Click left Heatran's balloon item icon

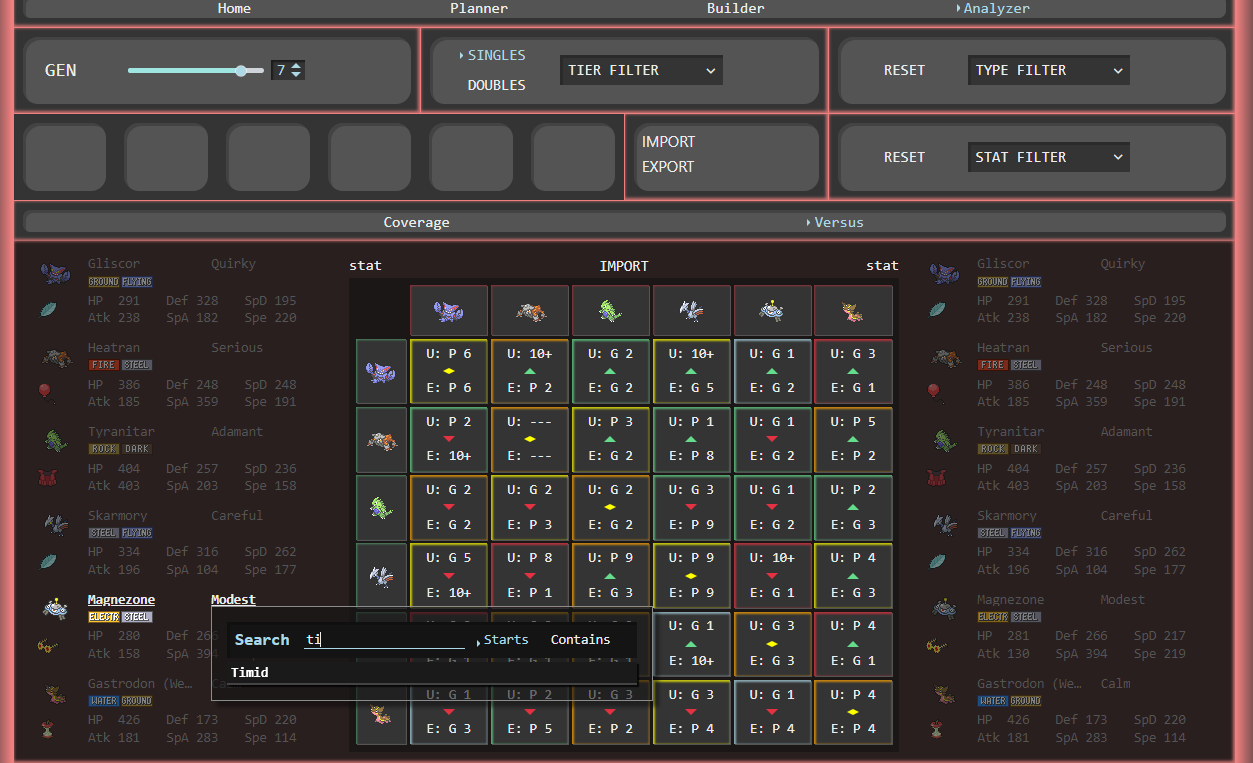click(46, 392)
